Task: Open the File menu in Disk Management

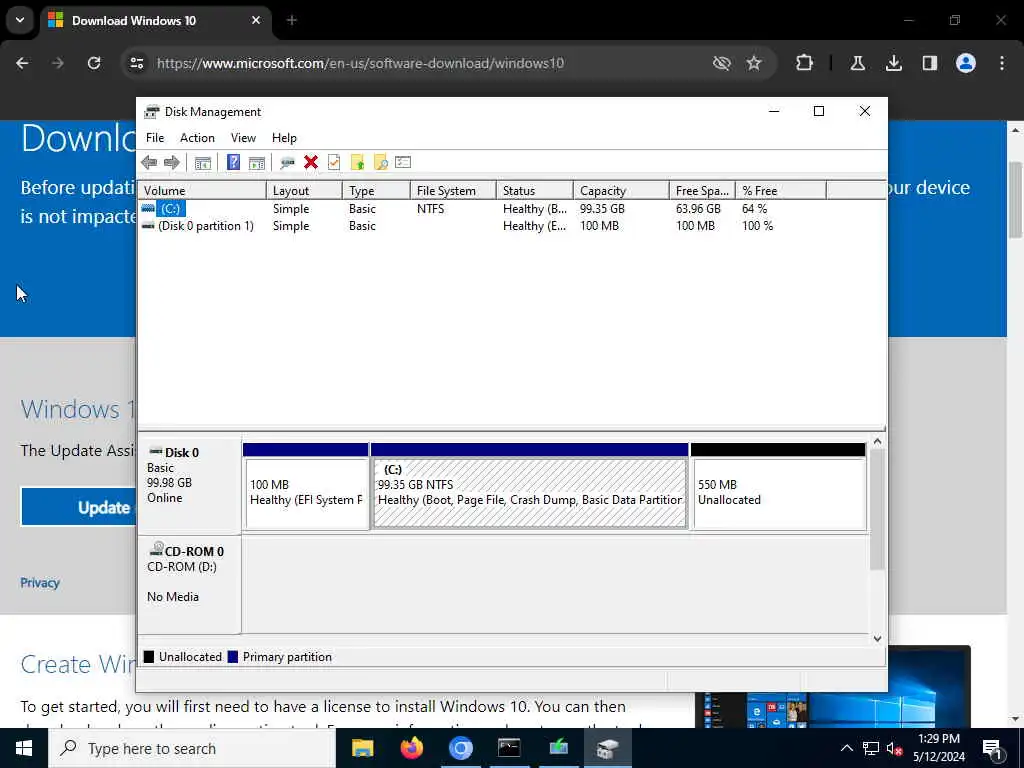Action: click(155, 138)
